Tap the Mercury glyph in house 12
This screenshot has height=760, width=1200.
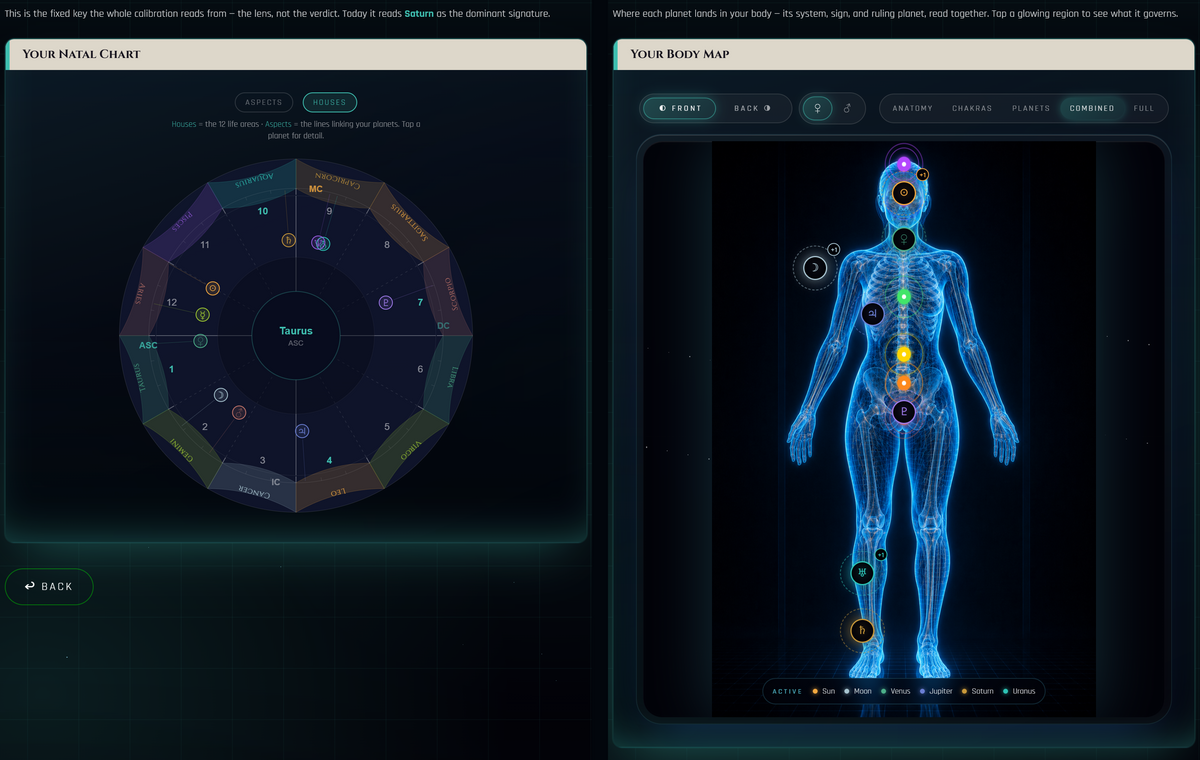point(203,314)
